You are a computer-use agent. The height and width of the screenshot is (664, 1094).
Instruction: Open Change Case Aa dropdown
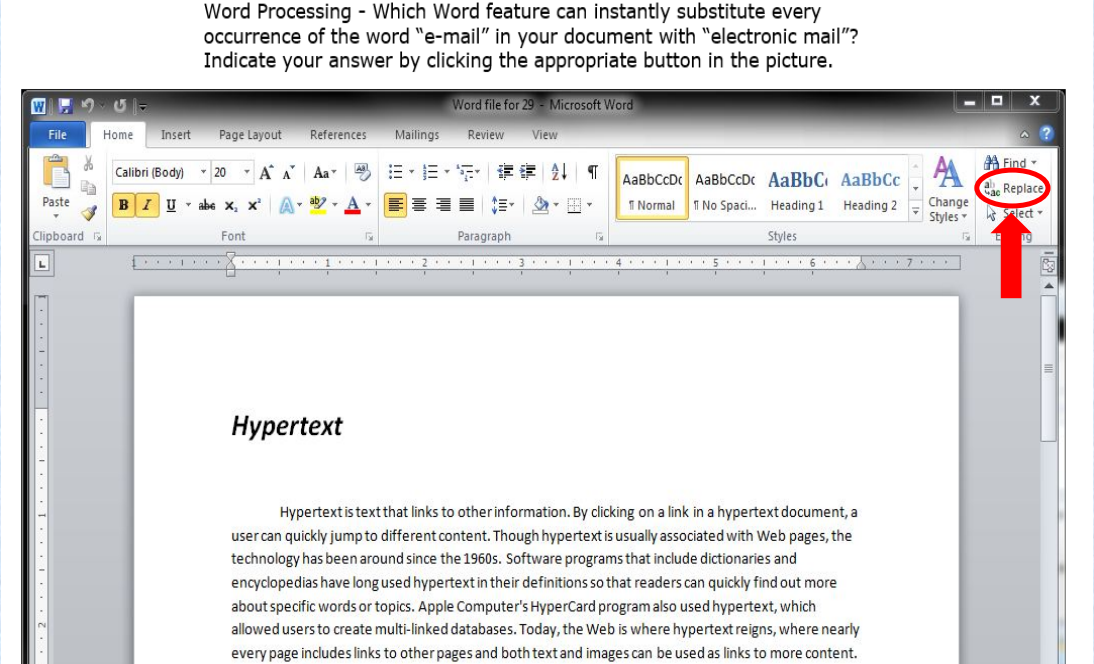tap(324, 172)
